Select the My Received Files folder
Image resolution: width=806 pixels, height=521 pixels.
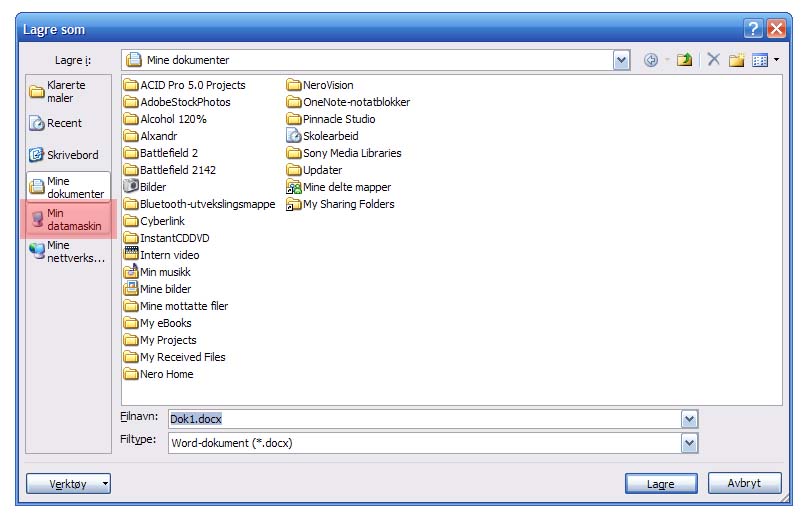tap(175, 357)
